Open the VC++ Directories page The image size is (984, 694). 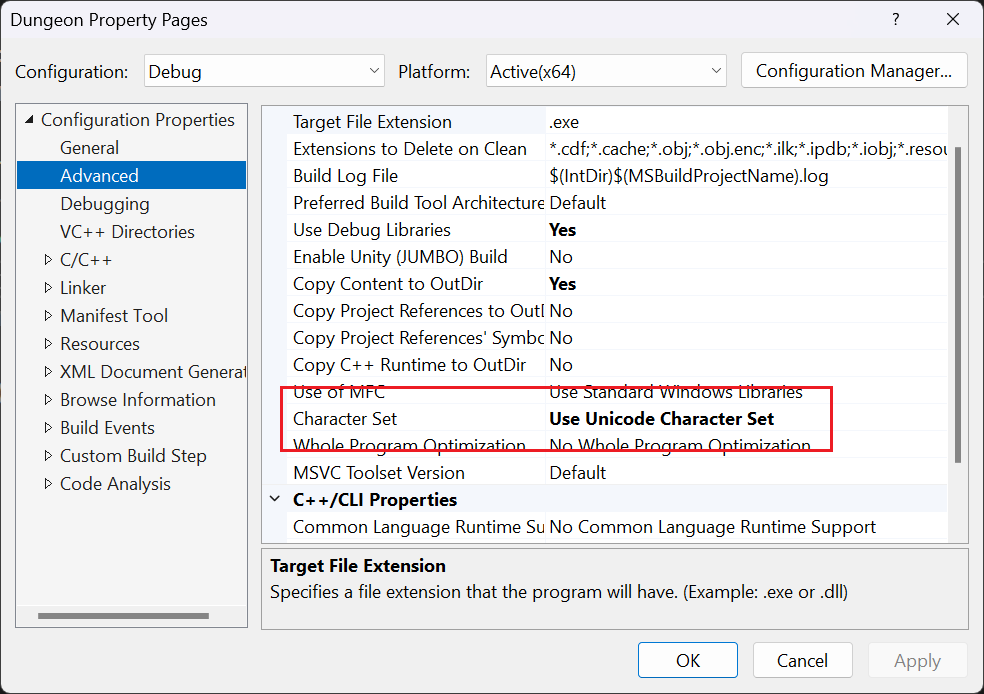[127, 232]
